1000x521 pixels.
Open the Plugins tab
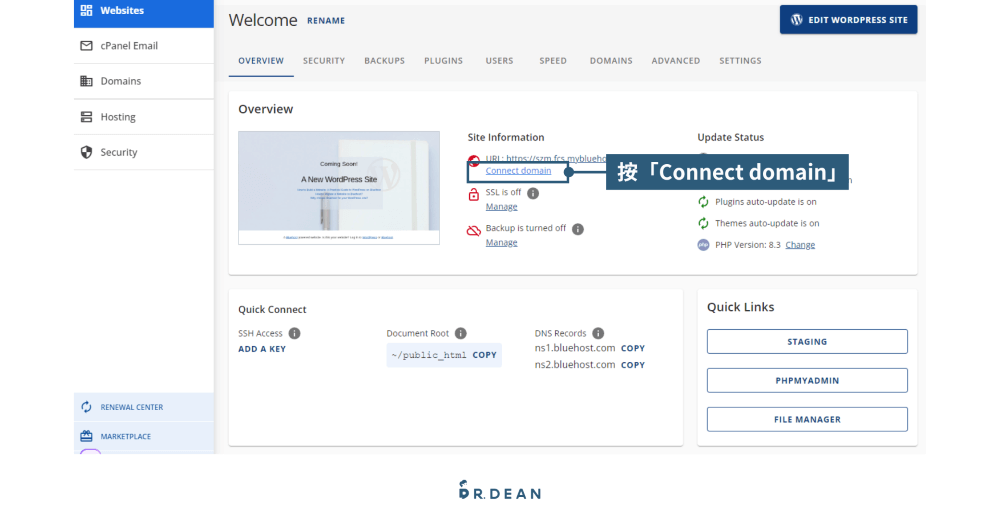(x=443, y=61)
